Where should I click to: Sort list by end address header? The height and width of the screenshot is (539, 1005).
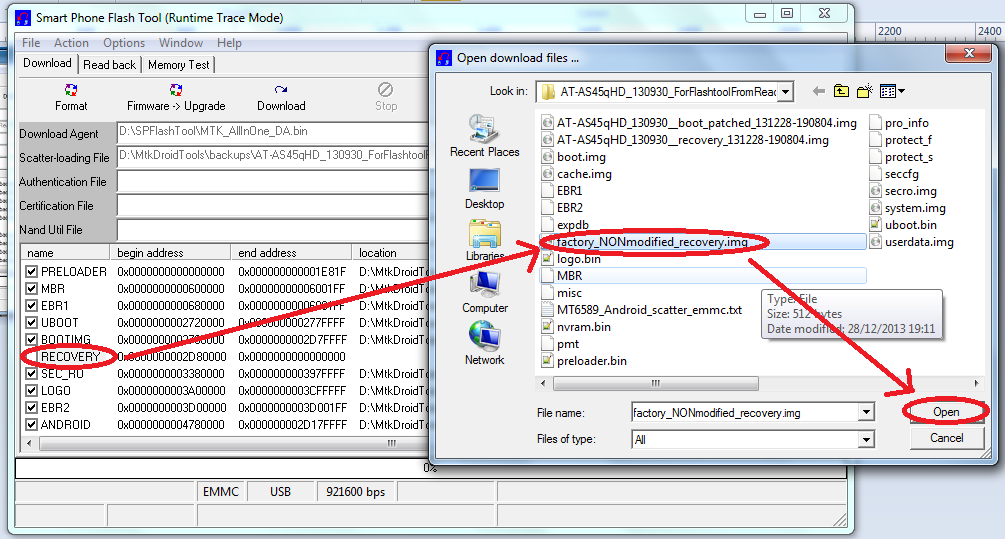[x=291, y=253]
